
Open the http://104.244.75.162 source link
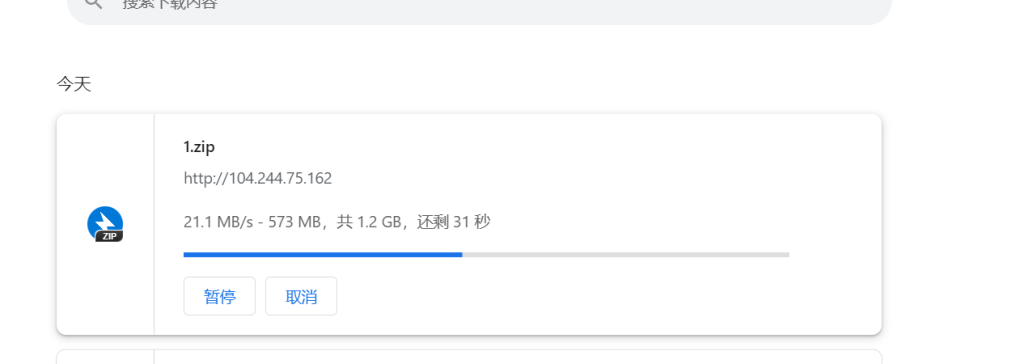coord(258,178)
